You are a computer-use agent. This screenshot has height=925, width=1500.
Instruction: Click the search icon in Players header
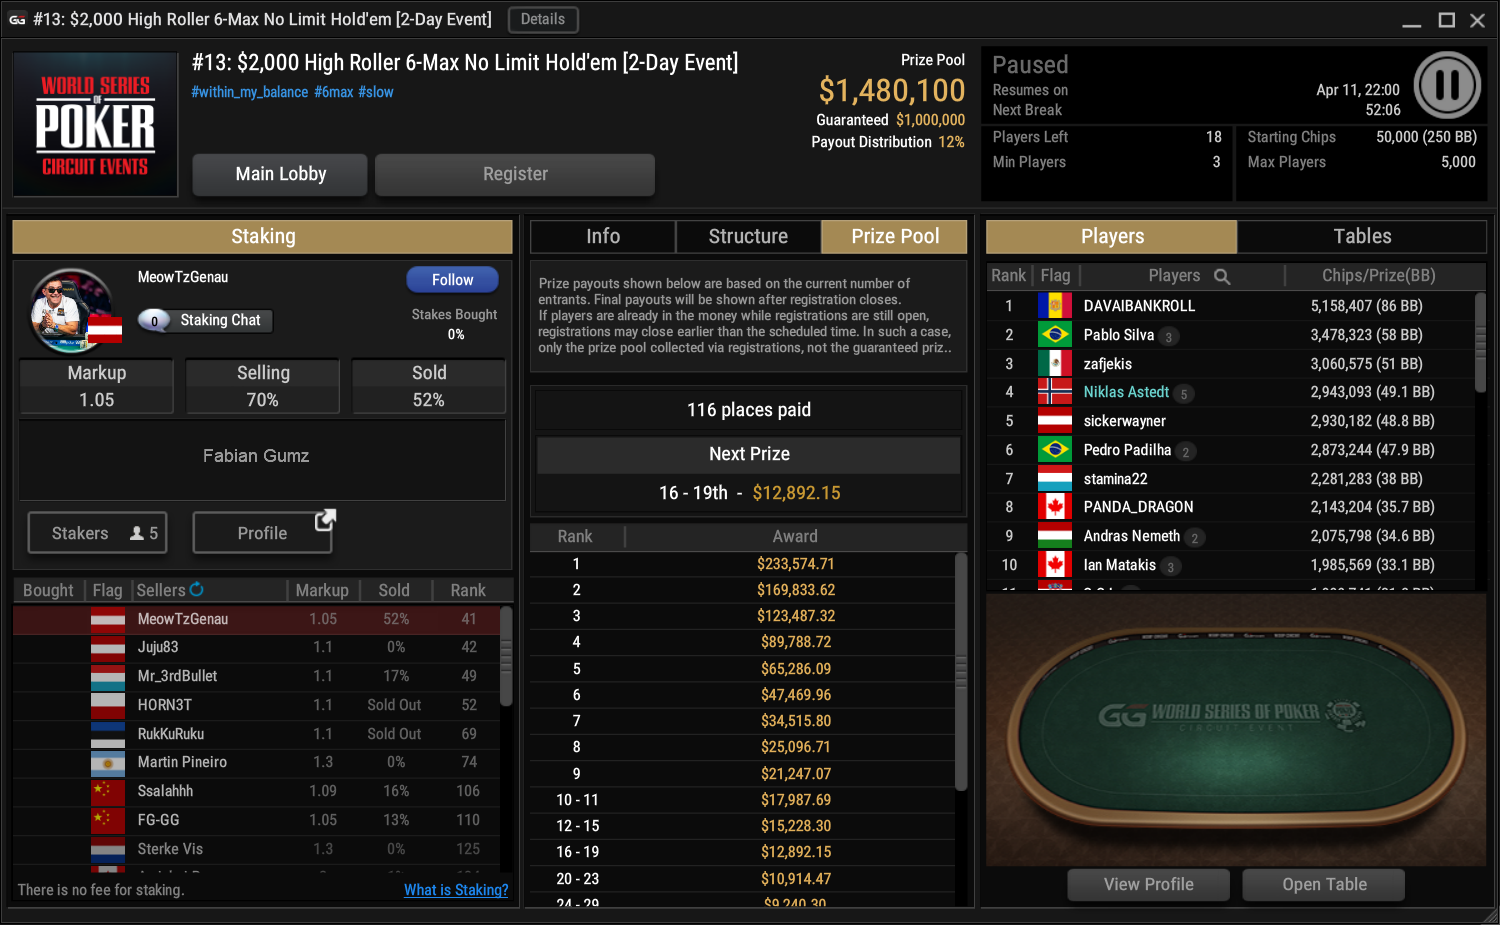(x=1222, y=276)
